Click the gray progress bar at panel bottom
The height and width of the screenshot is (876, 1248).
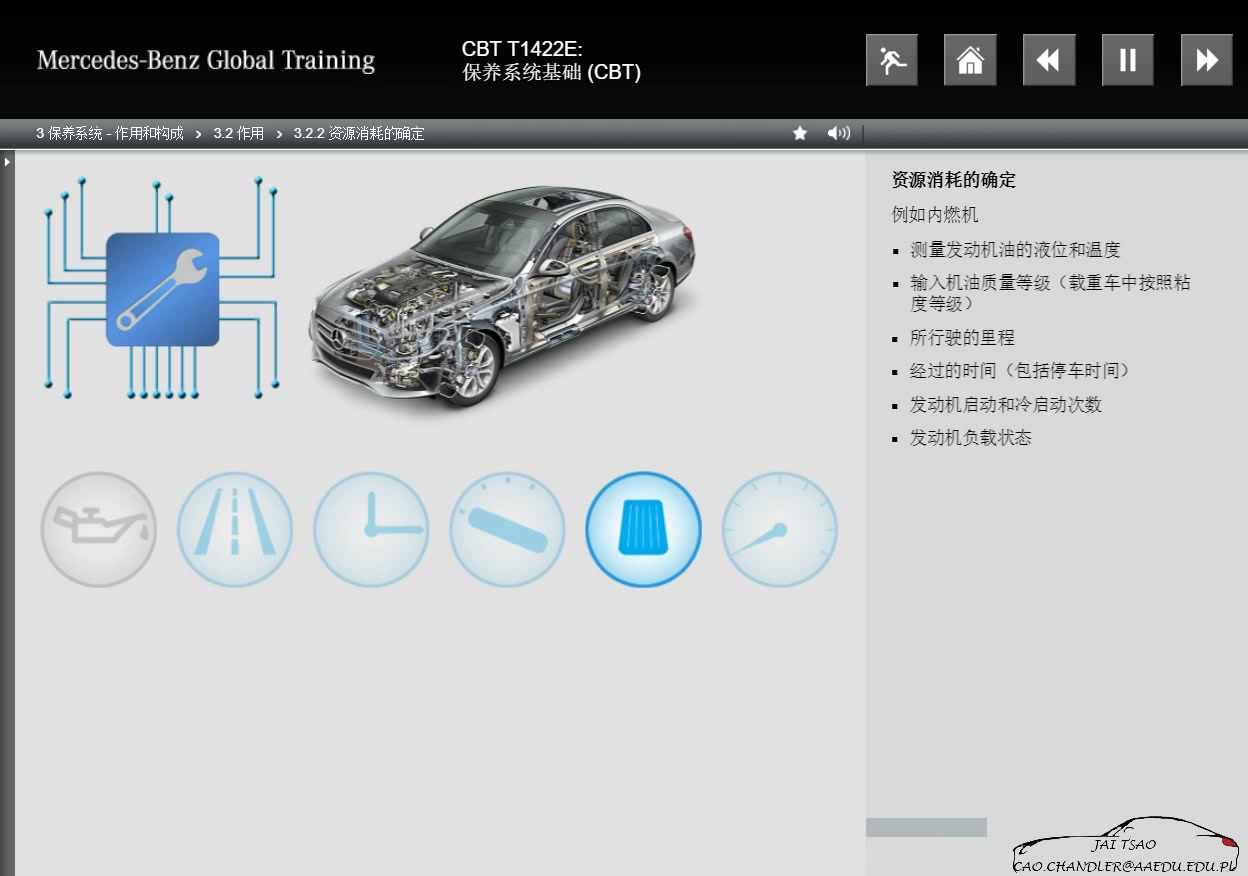coord(926,827)
